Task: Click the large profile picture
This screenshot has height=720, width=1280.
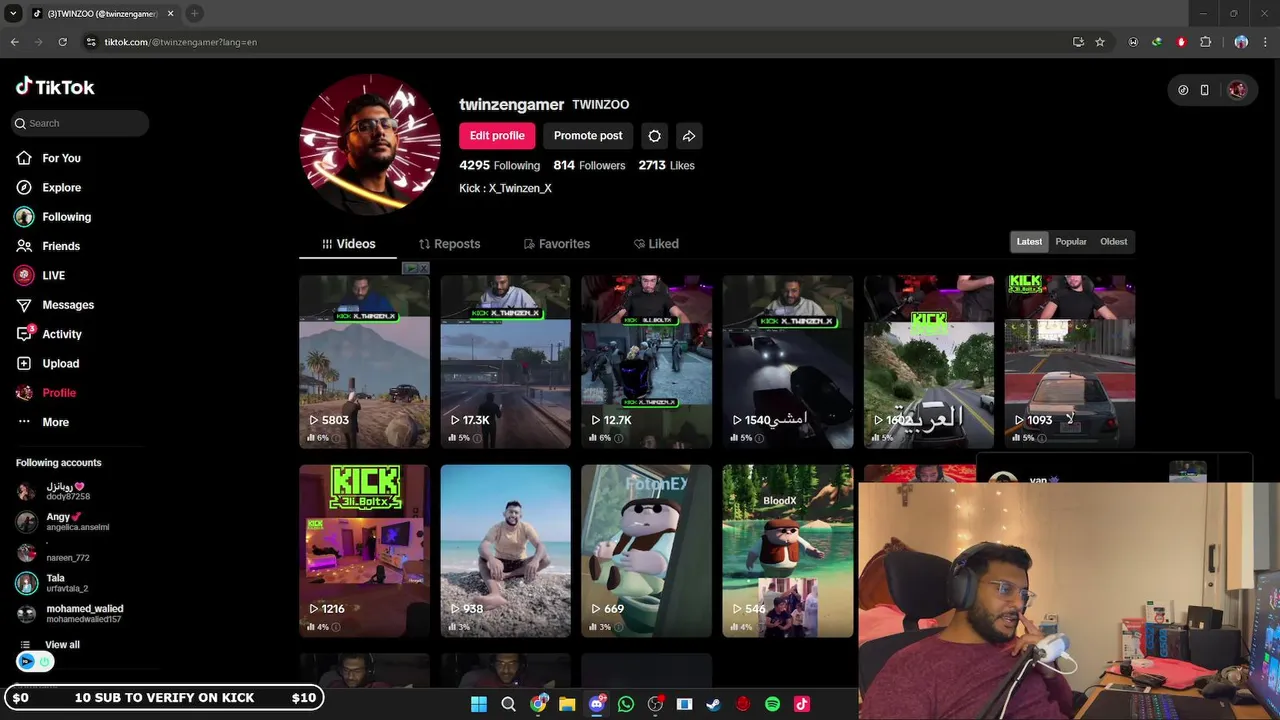Action: click(370, 145)
